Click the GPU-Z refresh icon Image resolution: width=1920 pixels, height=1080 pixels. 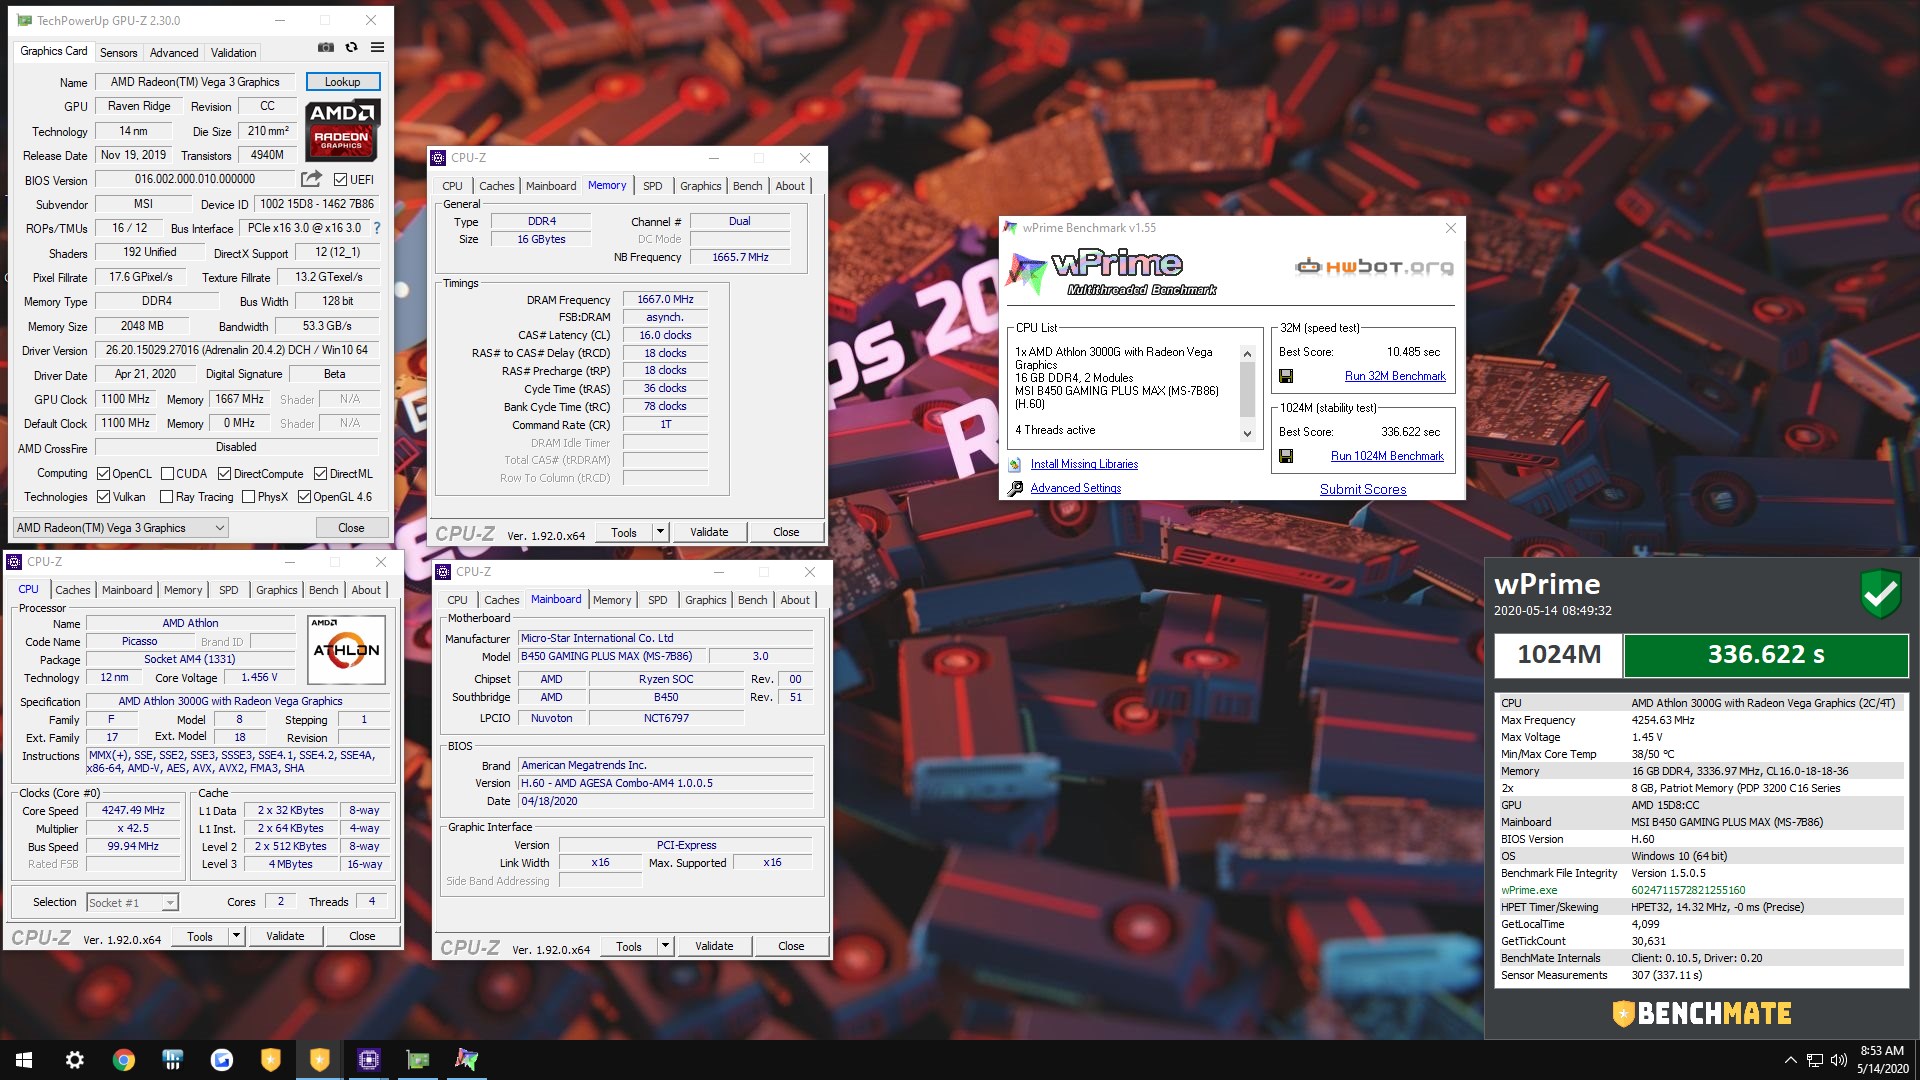352,47
